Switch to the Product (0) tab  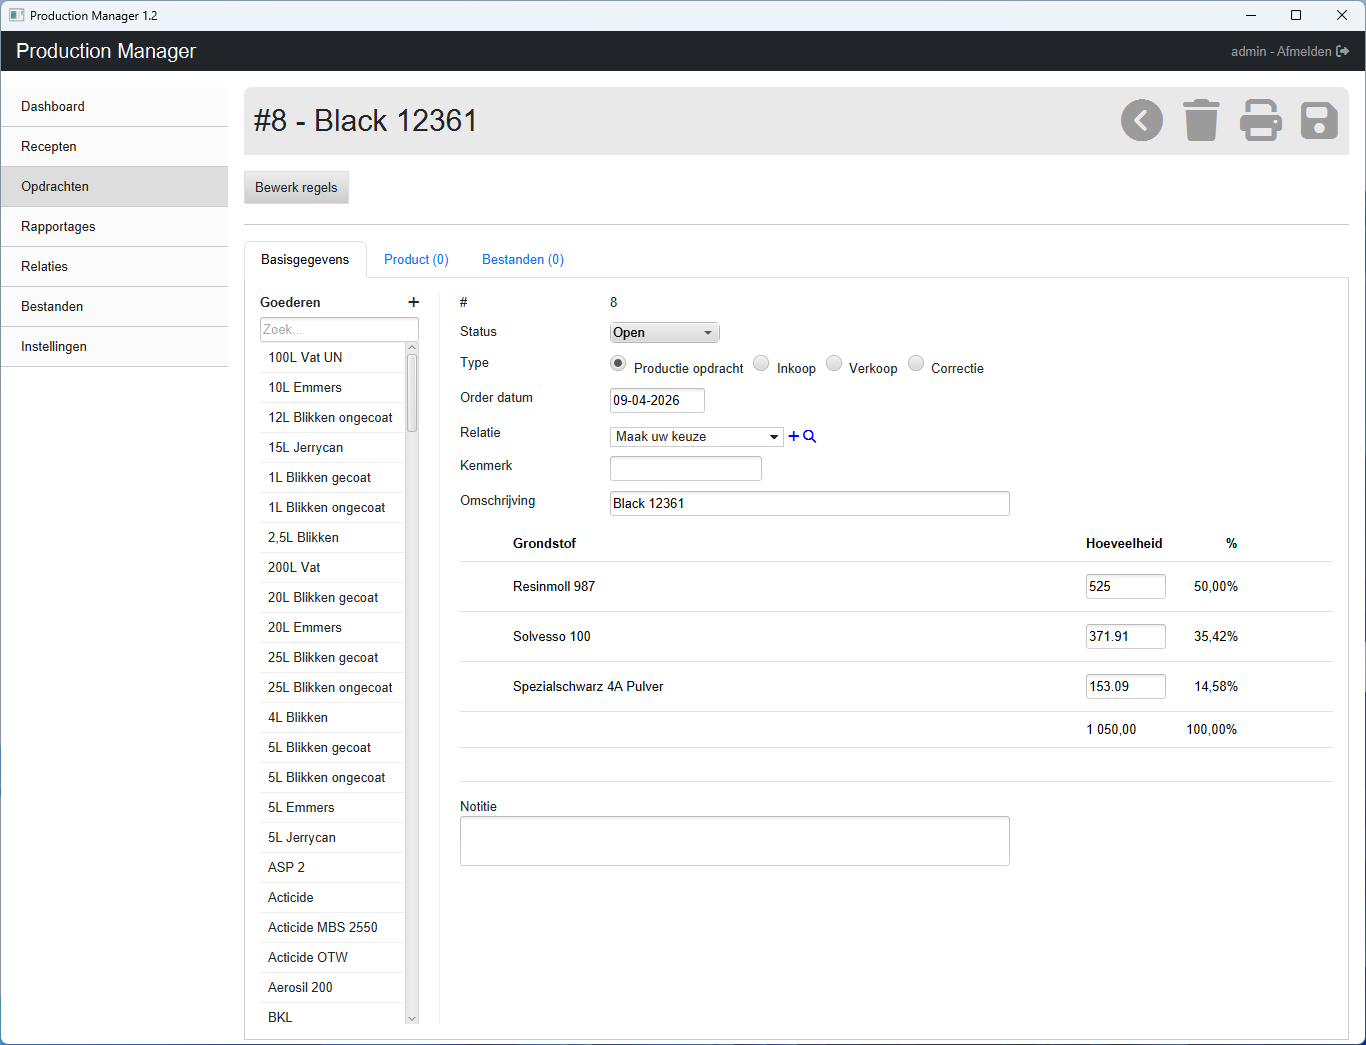point(416,260)
